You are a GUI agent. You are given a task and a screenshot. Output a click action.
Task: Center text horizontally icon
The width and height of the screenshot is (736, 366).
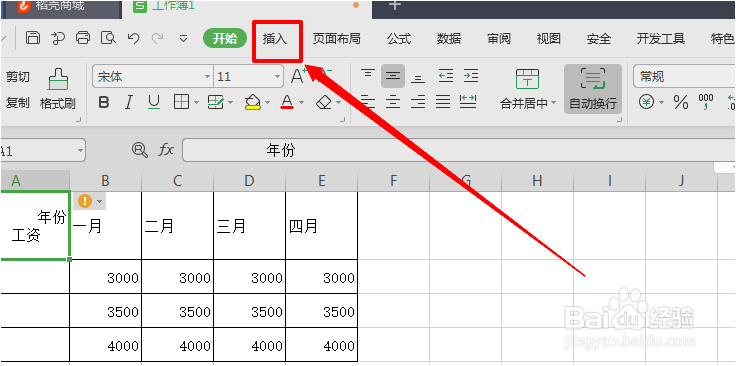(x=393, y=101)
